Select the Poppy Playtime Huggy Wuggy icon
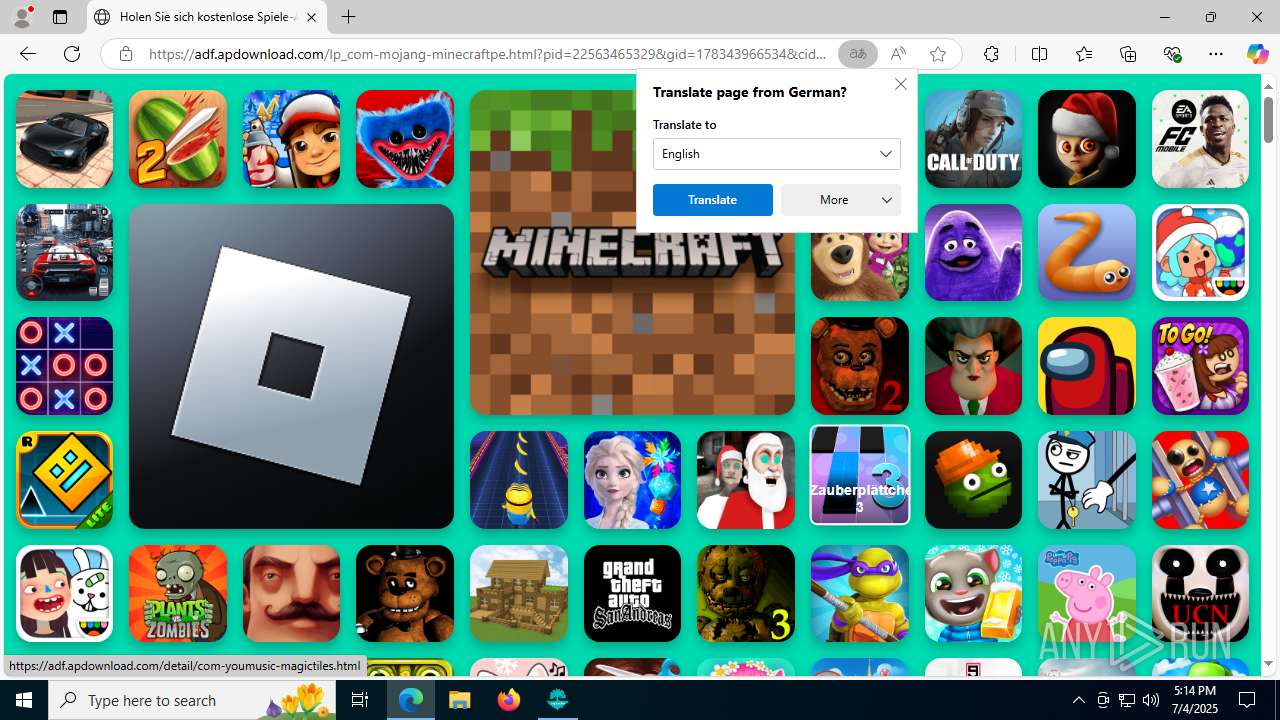The image size is (1280, 720). [405, 139]
